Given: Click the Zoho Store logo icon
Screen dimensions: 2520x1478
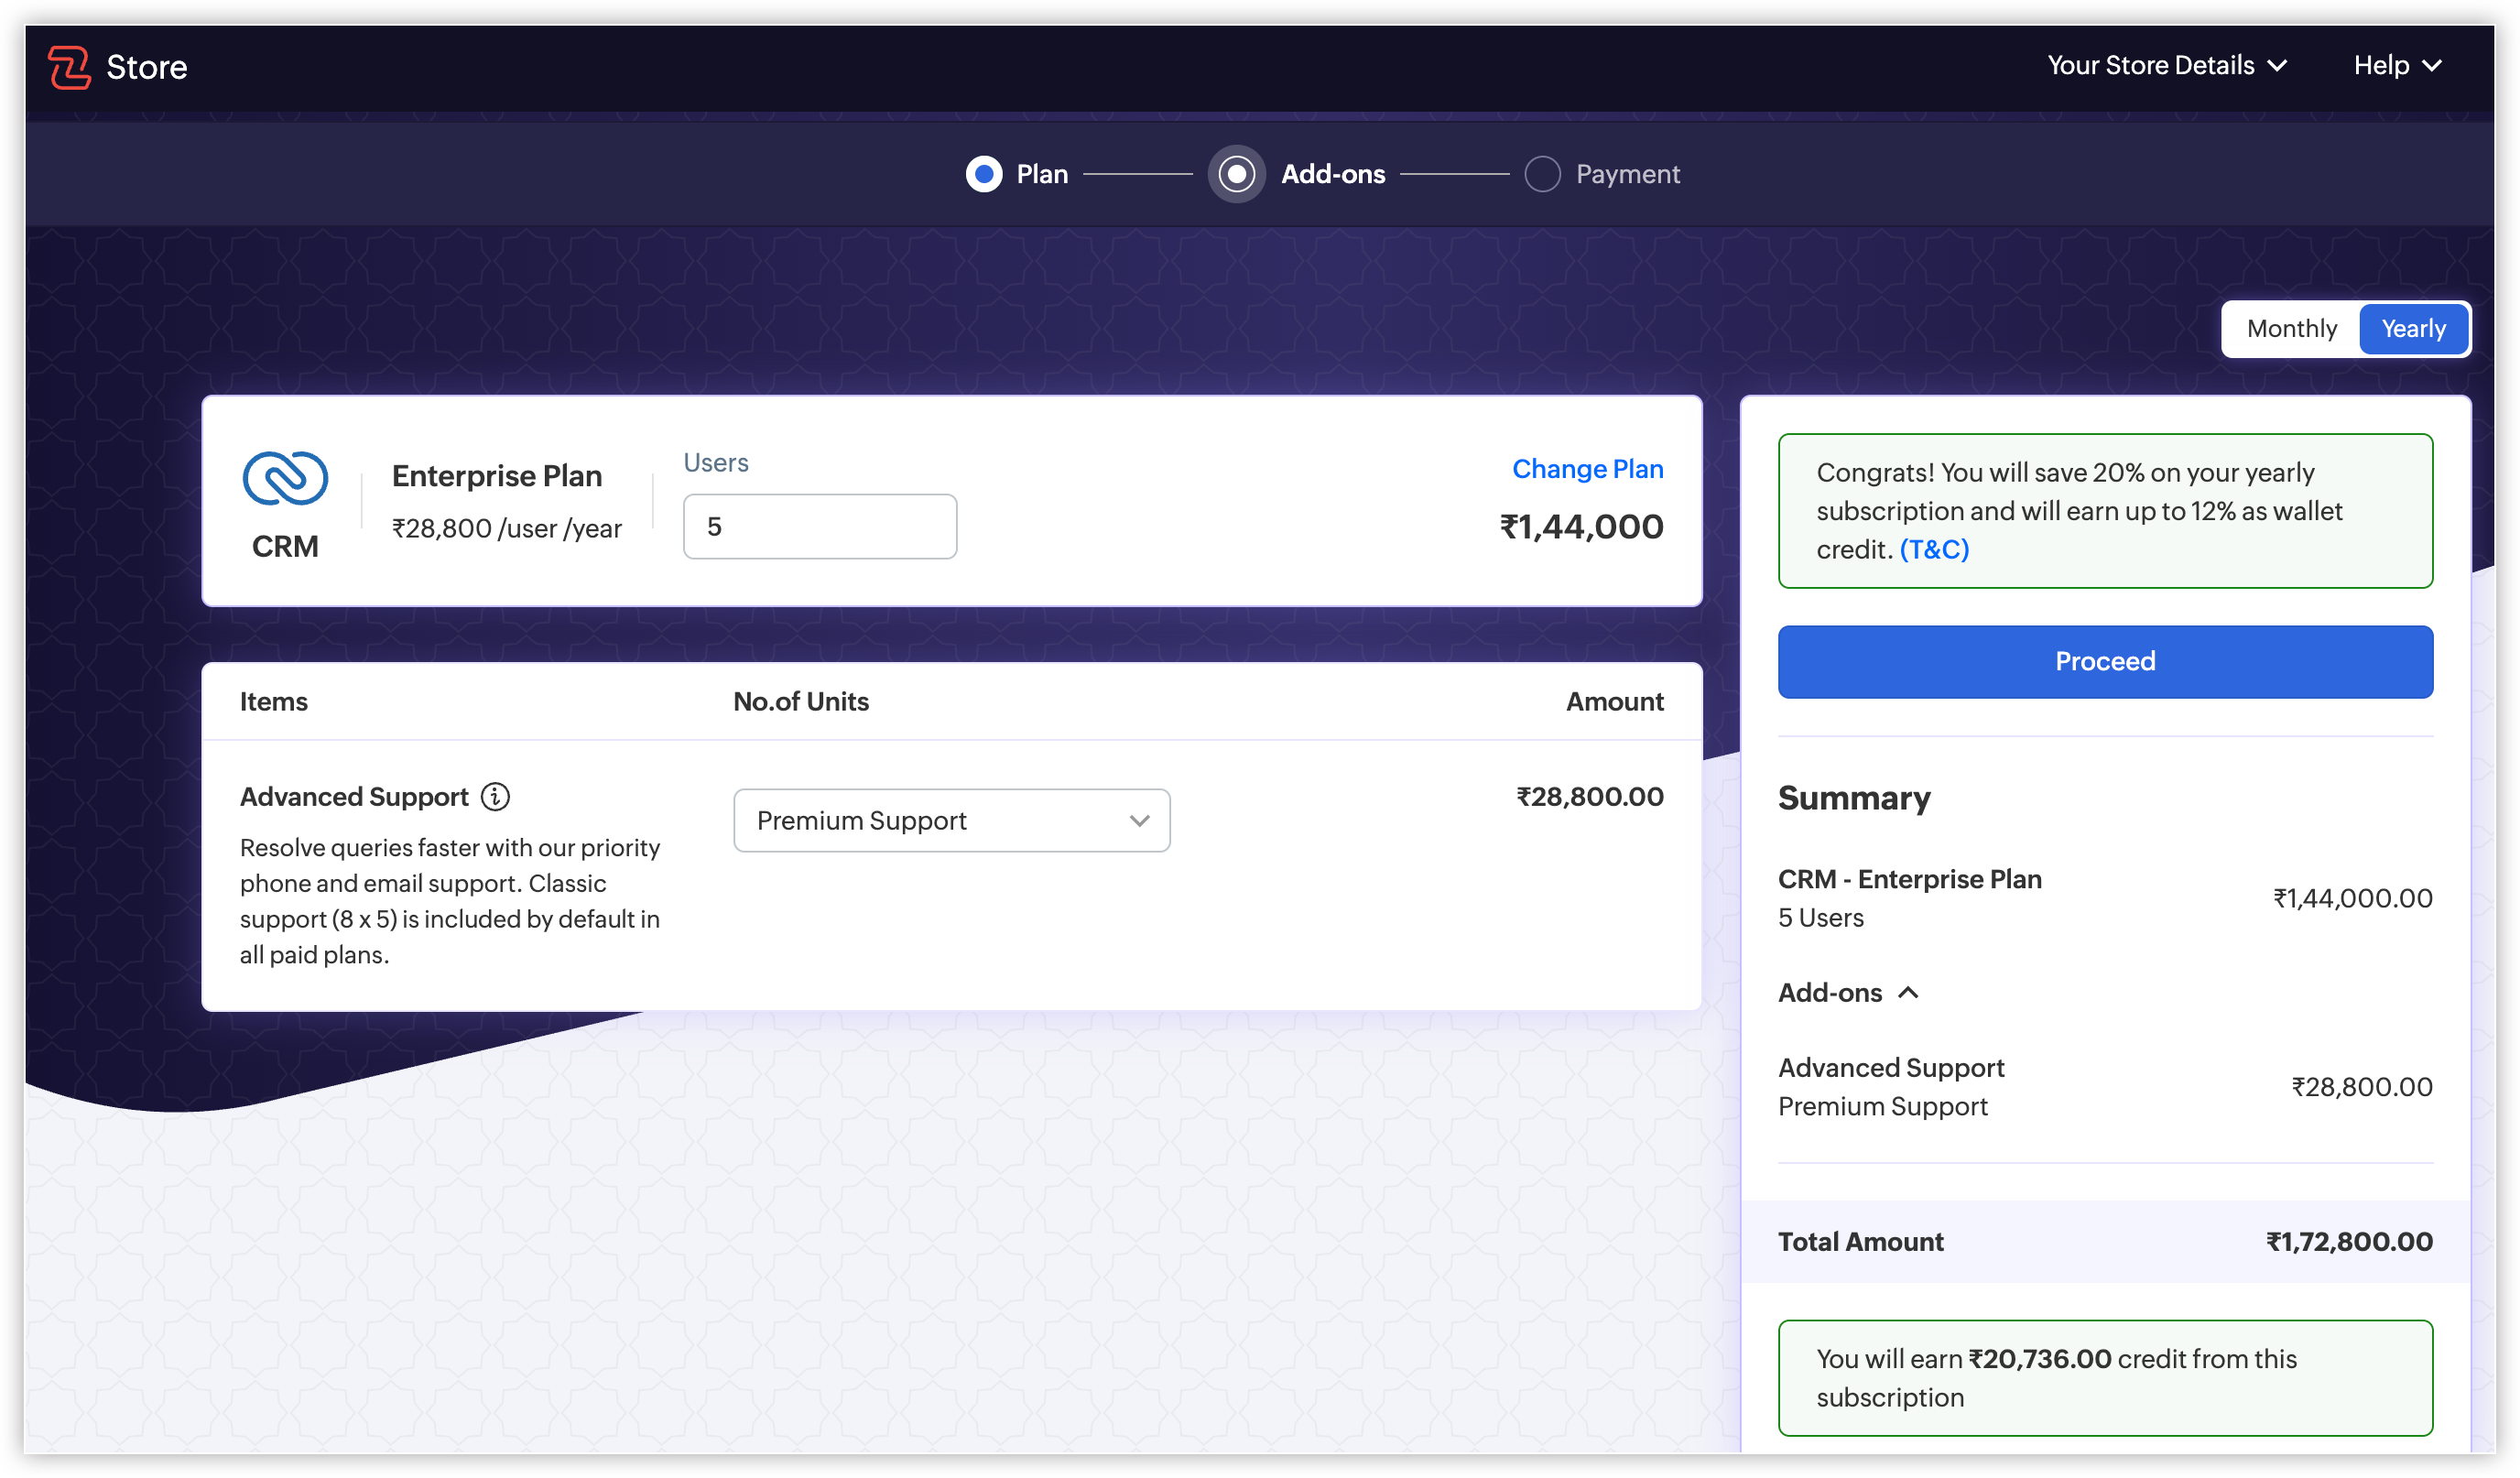Looking at the screenshot, I should click(x=69, y=67).
